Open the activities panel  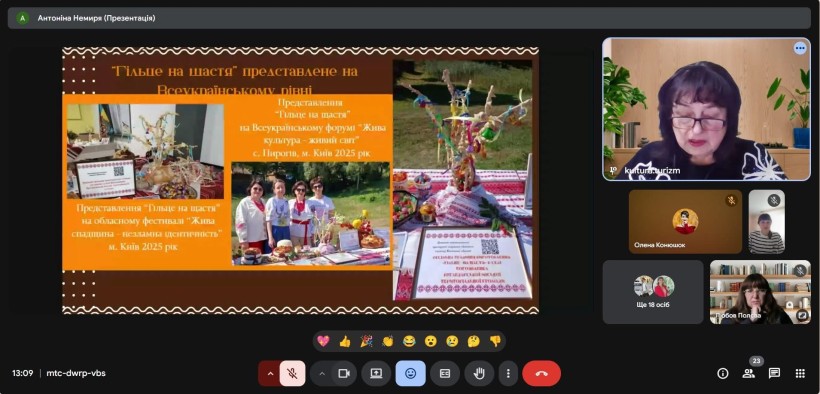pyautogui.click(x=800, y=373)
